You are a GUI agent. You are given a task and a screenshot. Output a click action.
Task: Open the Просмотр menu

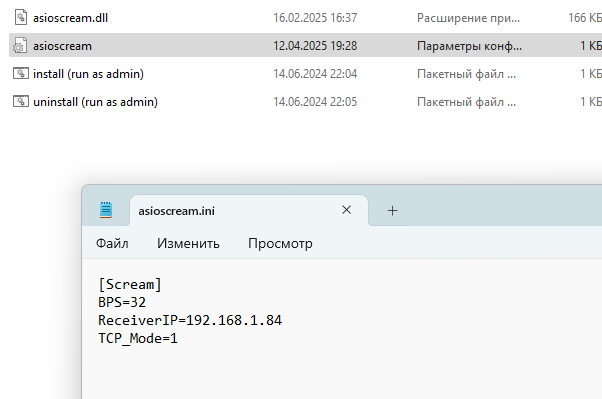pyautogui.click(x=280, y=243)
